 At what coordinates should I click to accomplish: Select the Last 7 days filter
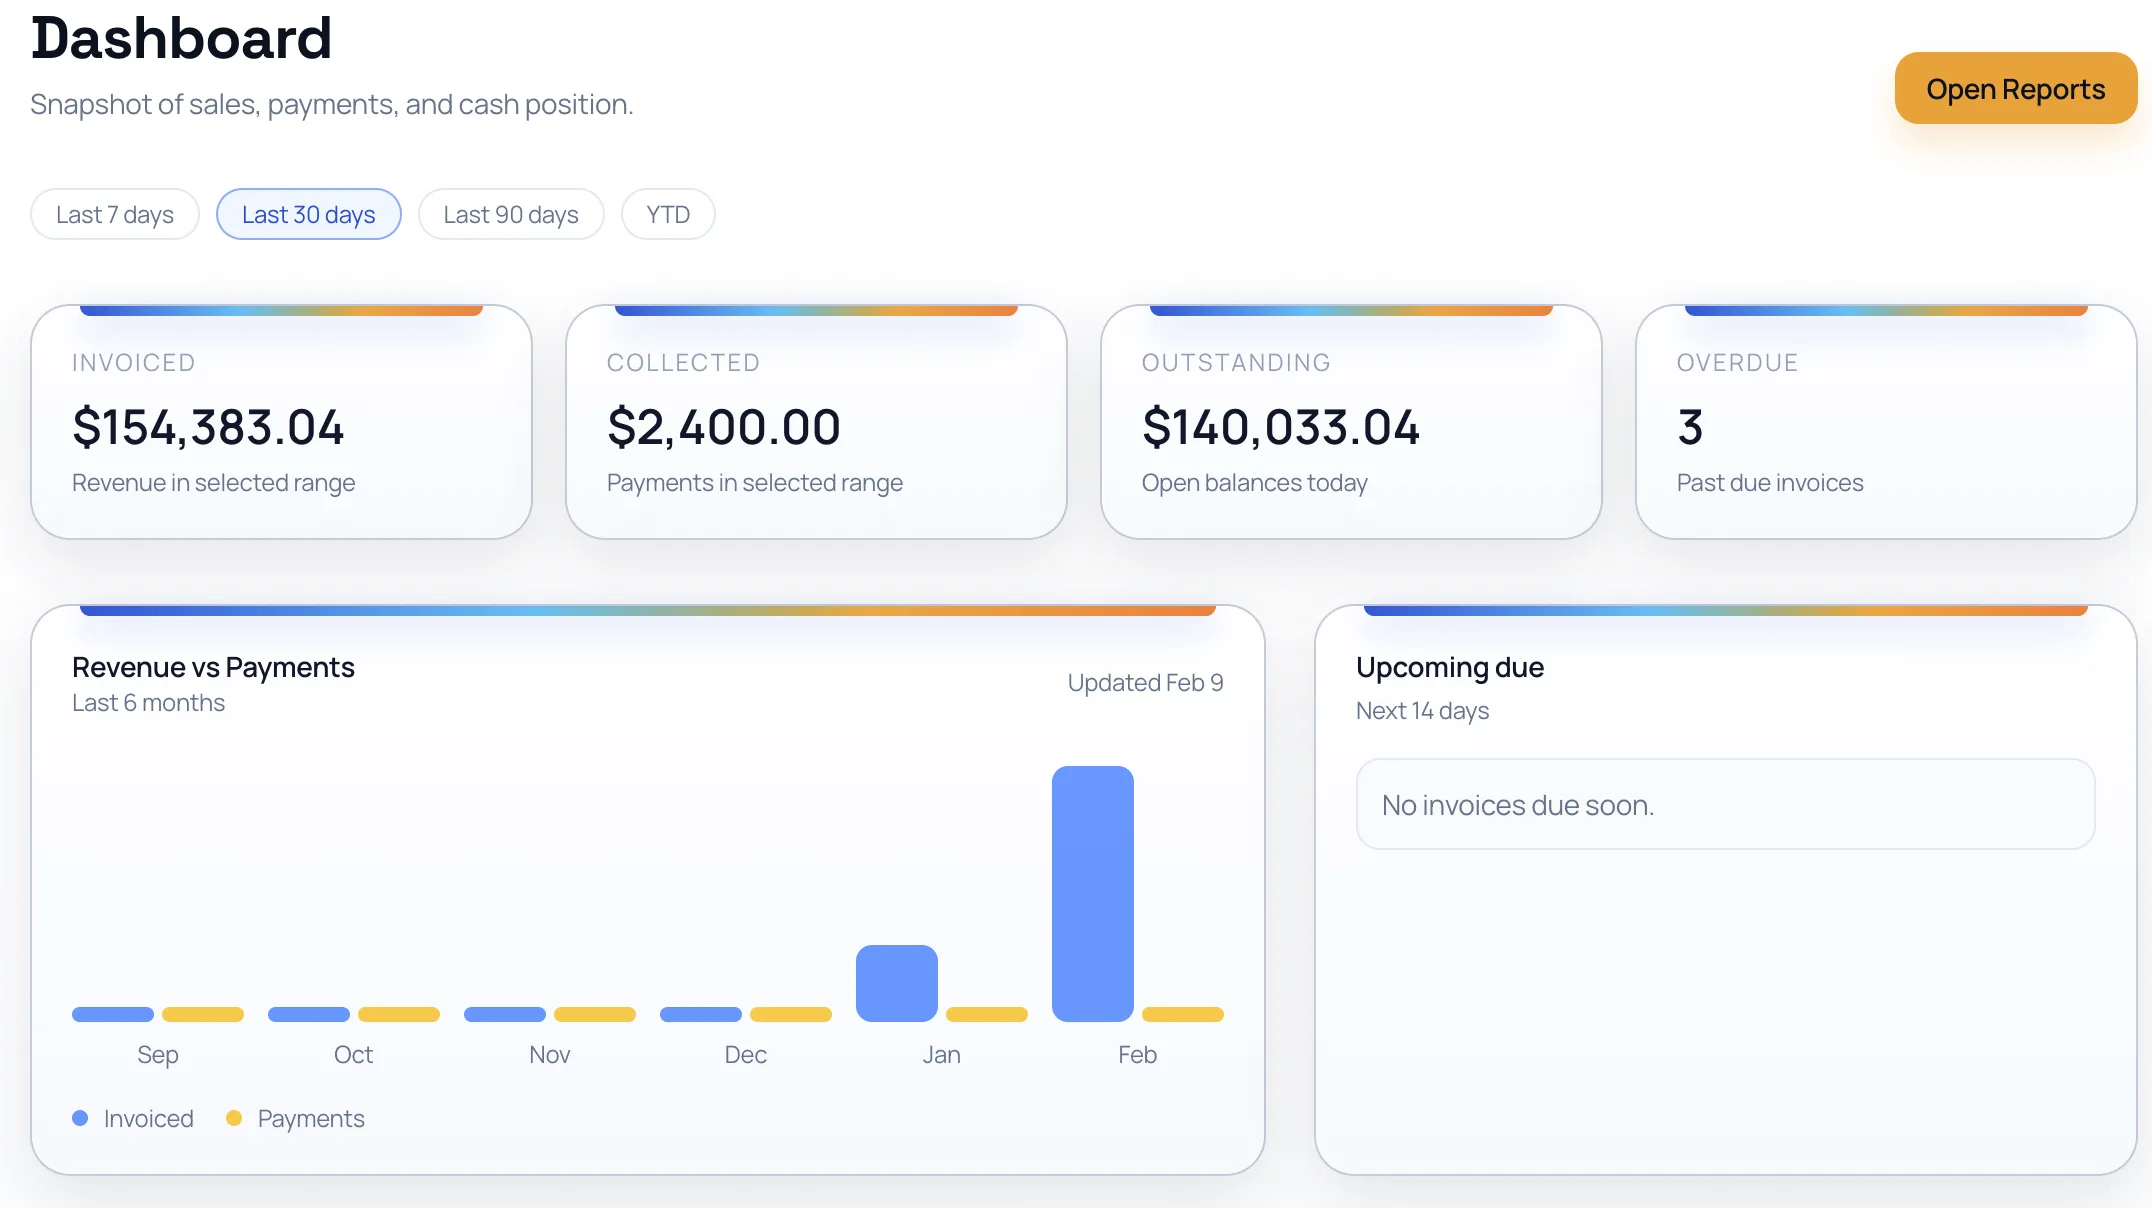tap(114, 213)
